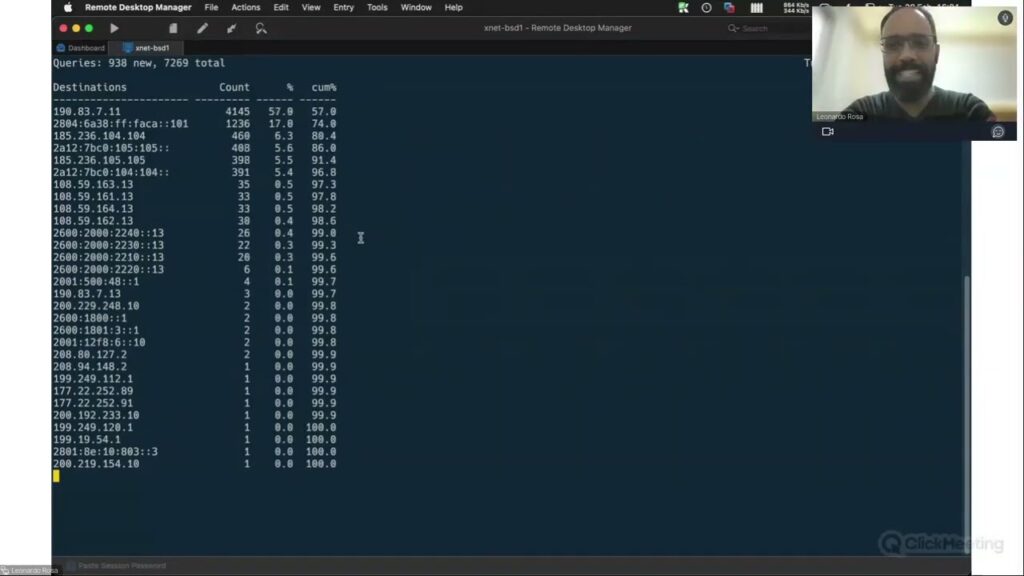Click destination 2600:1801:3::1
The image size is (1024, 576).
coord(96,330)
